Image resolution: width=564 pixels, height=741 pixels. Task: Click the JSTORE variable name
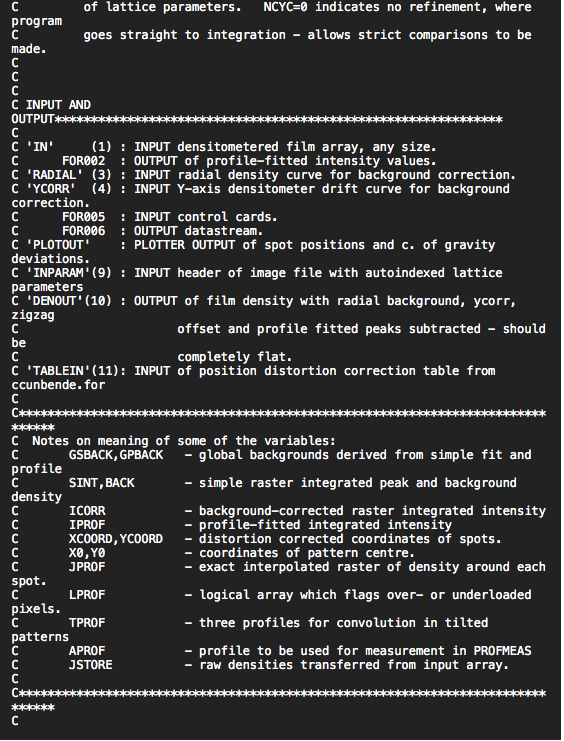(x=91, y=665)
